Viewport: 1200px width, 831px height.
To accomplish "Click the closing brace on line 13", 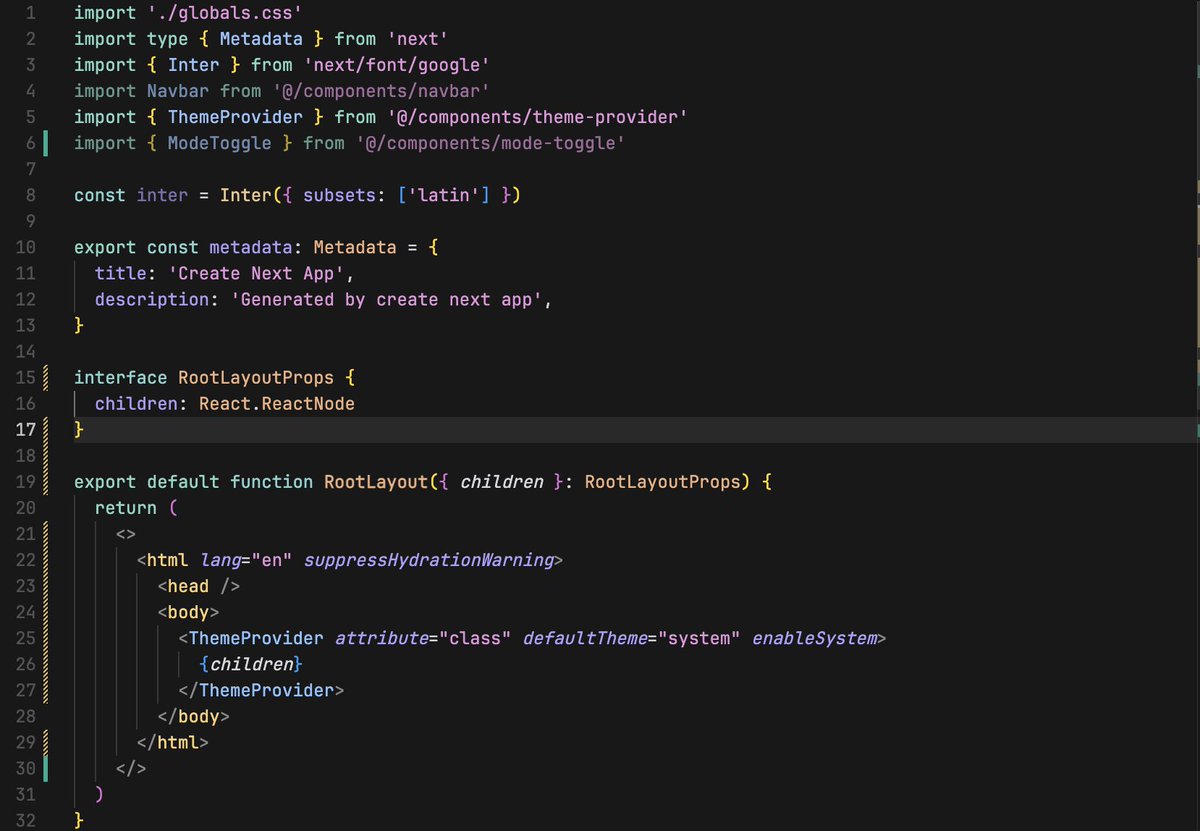I will click(x=79, y=325).
